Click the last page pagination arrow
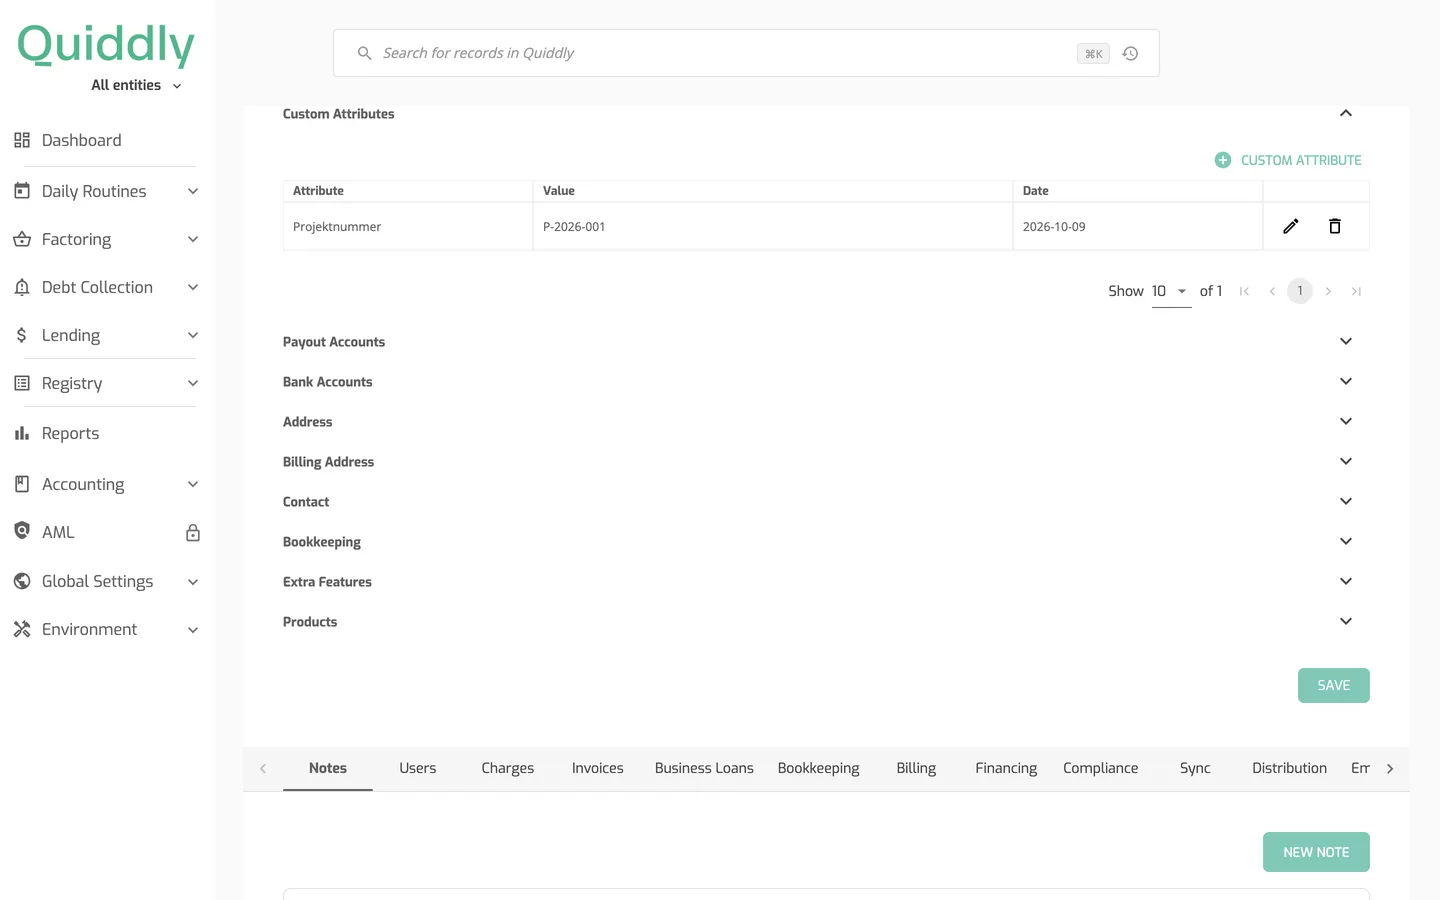1440x900 pixels. pyautogui.click(x=1356, y=291)
